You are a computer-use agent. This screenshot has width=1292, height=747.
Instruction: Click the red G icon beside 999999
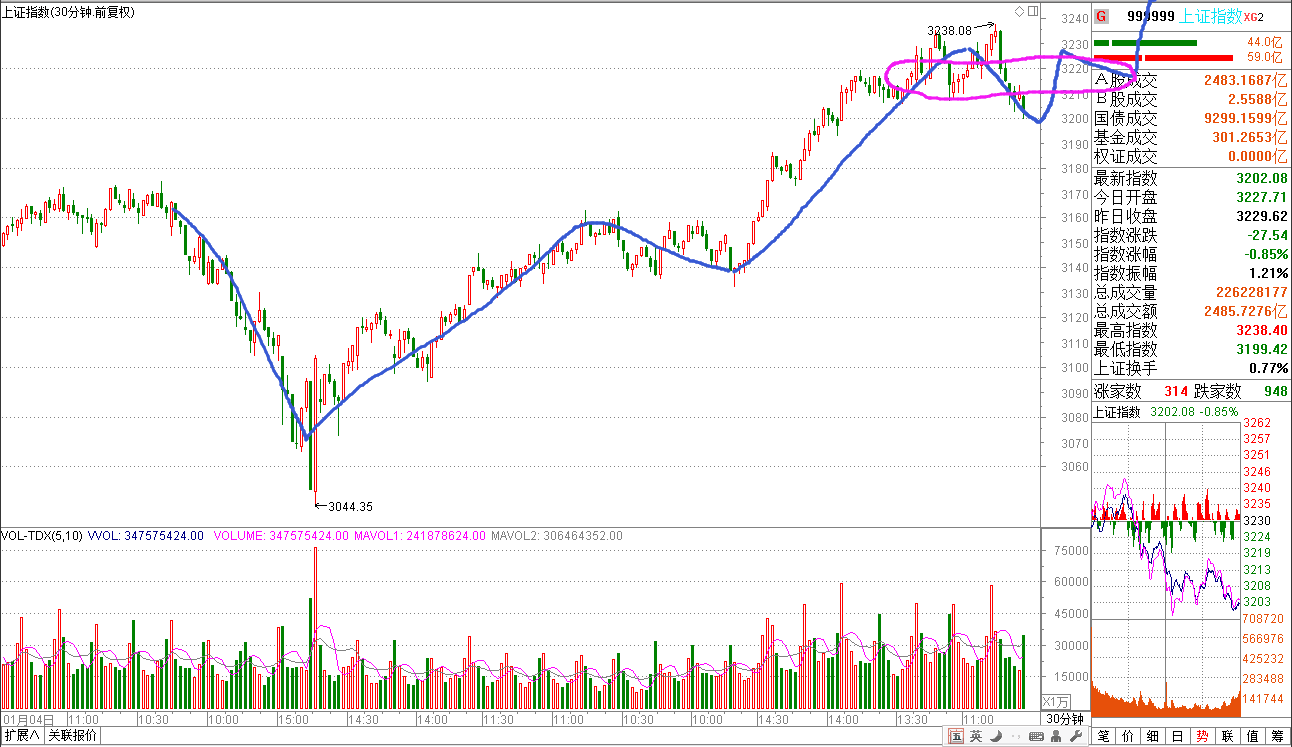click(1101, 16)
